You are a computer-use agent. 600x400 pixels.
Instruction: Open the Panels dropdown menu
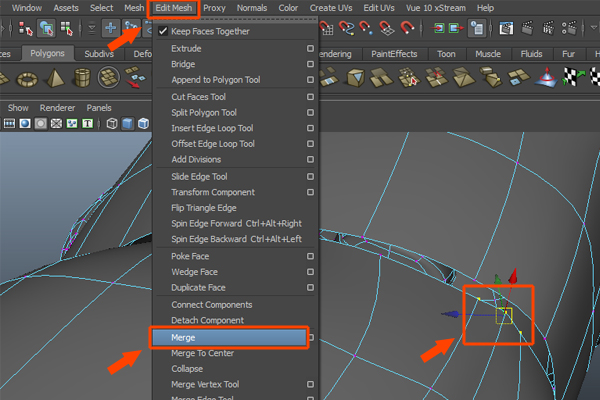click(x=99, y=107)
